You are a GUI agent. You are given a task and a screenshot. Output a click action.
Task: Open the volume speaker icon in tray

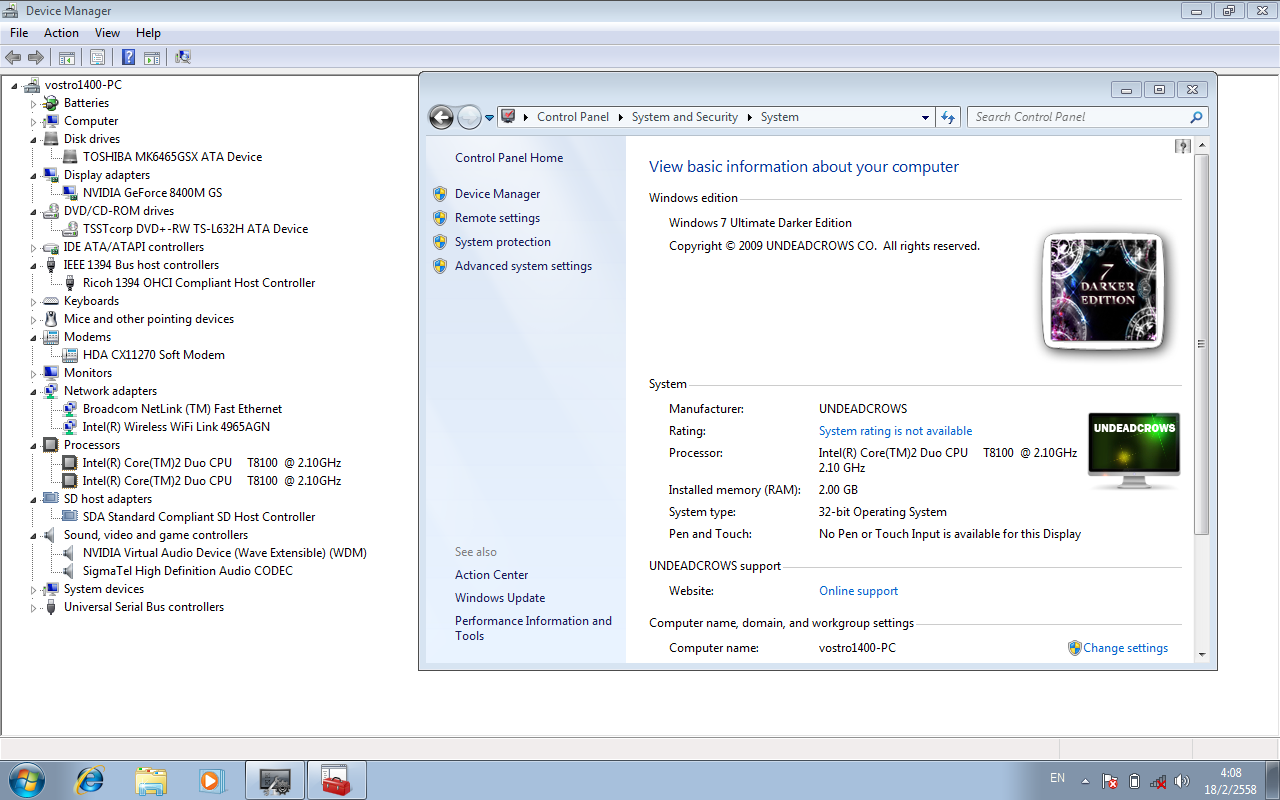1182,781
